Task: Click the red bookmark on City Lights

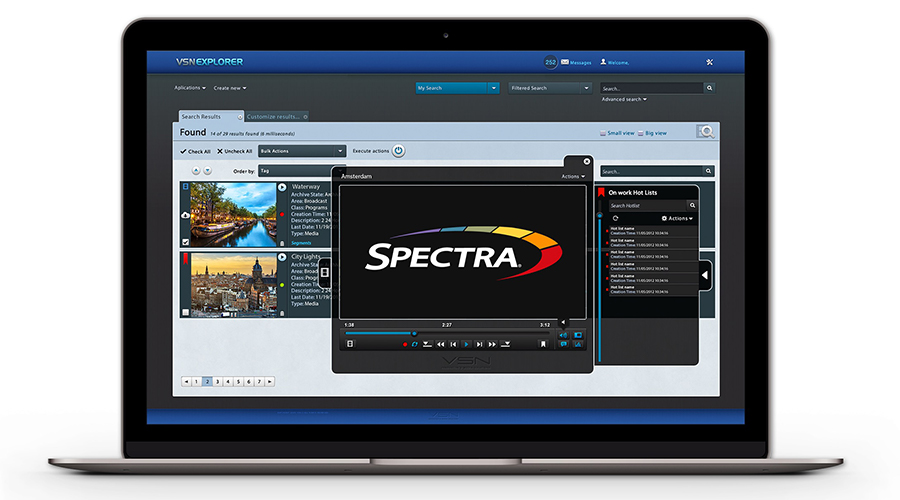Action: [185, 259]
